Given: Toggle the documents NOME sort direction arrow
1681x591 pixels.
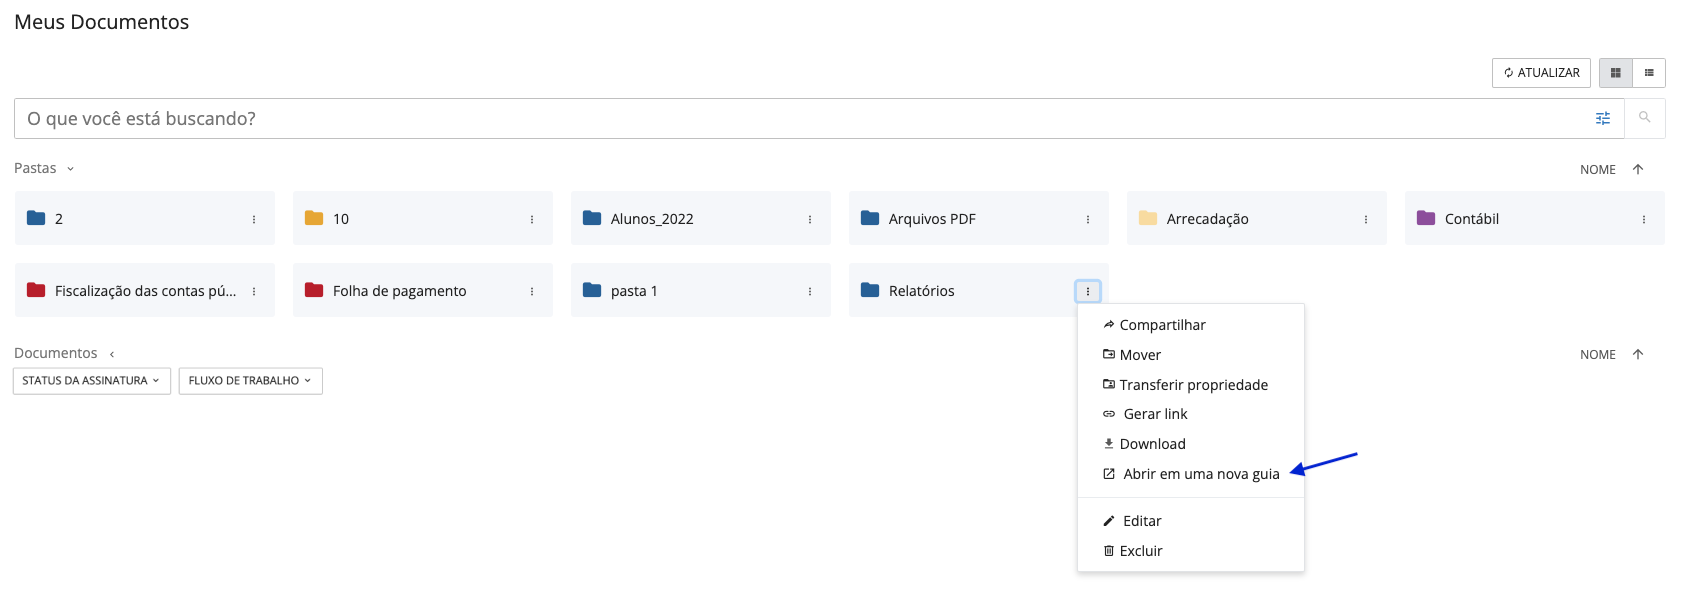Looking at the screenshot, I should pos(1637,354).
